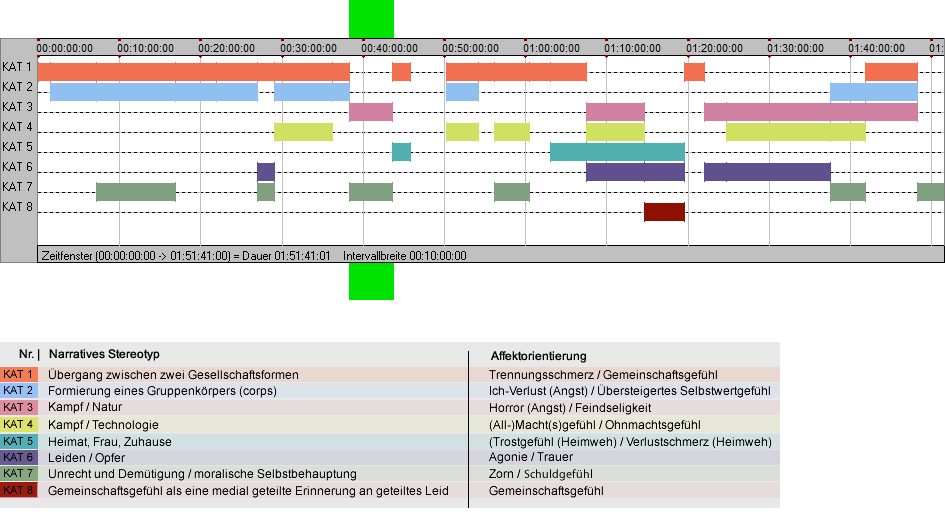Select the dark red KAT 8 timeline segment

tap(664, 212)
